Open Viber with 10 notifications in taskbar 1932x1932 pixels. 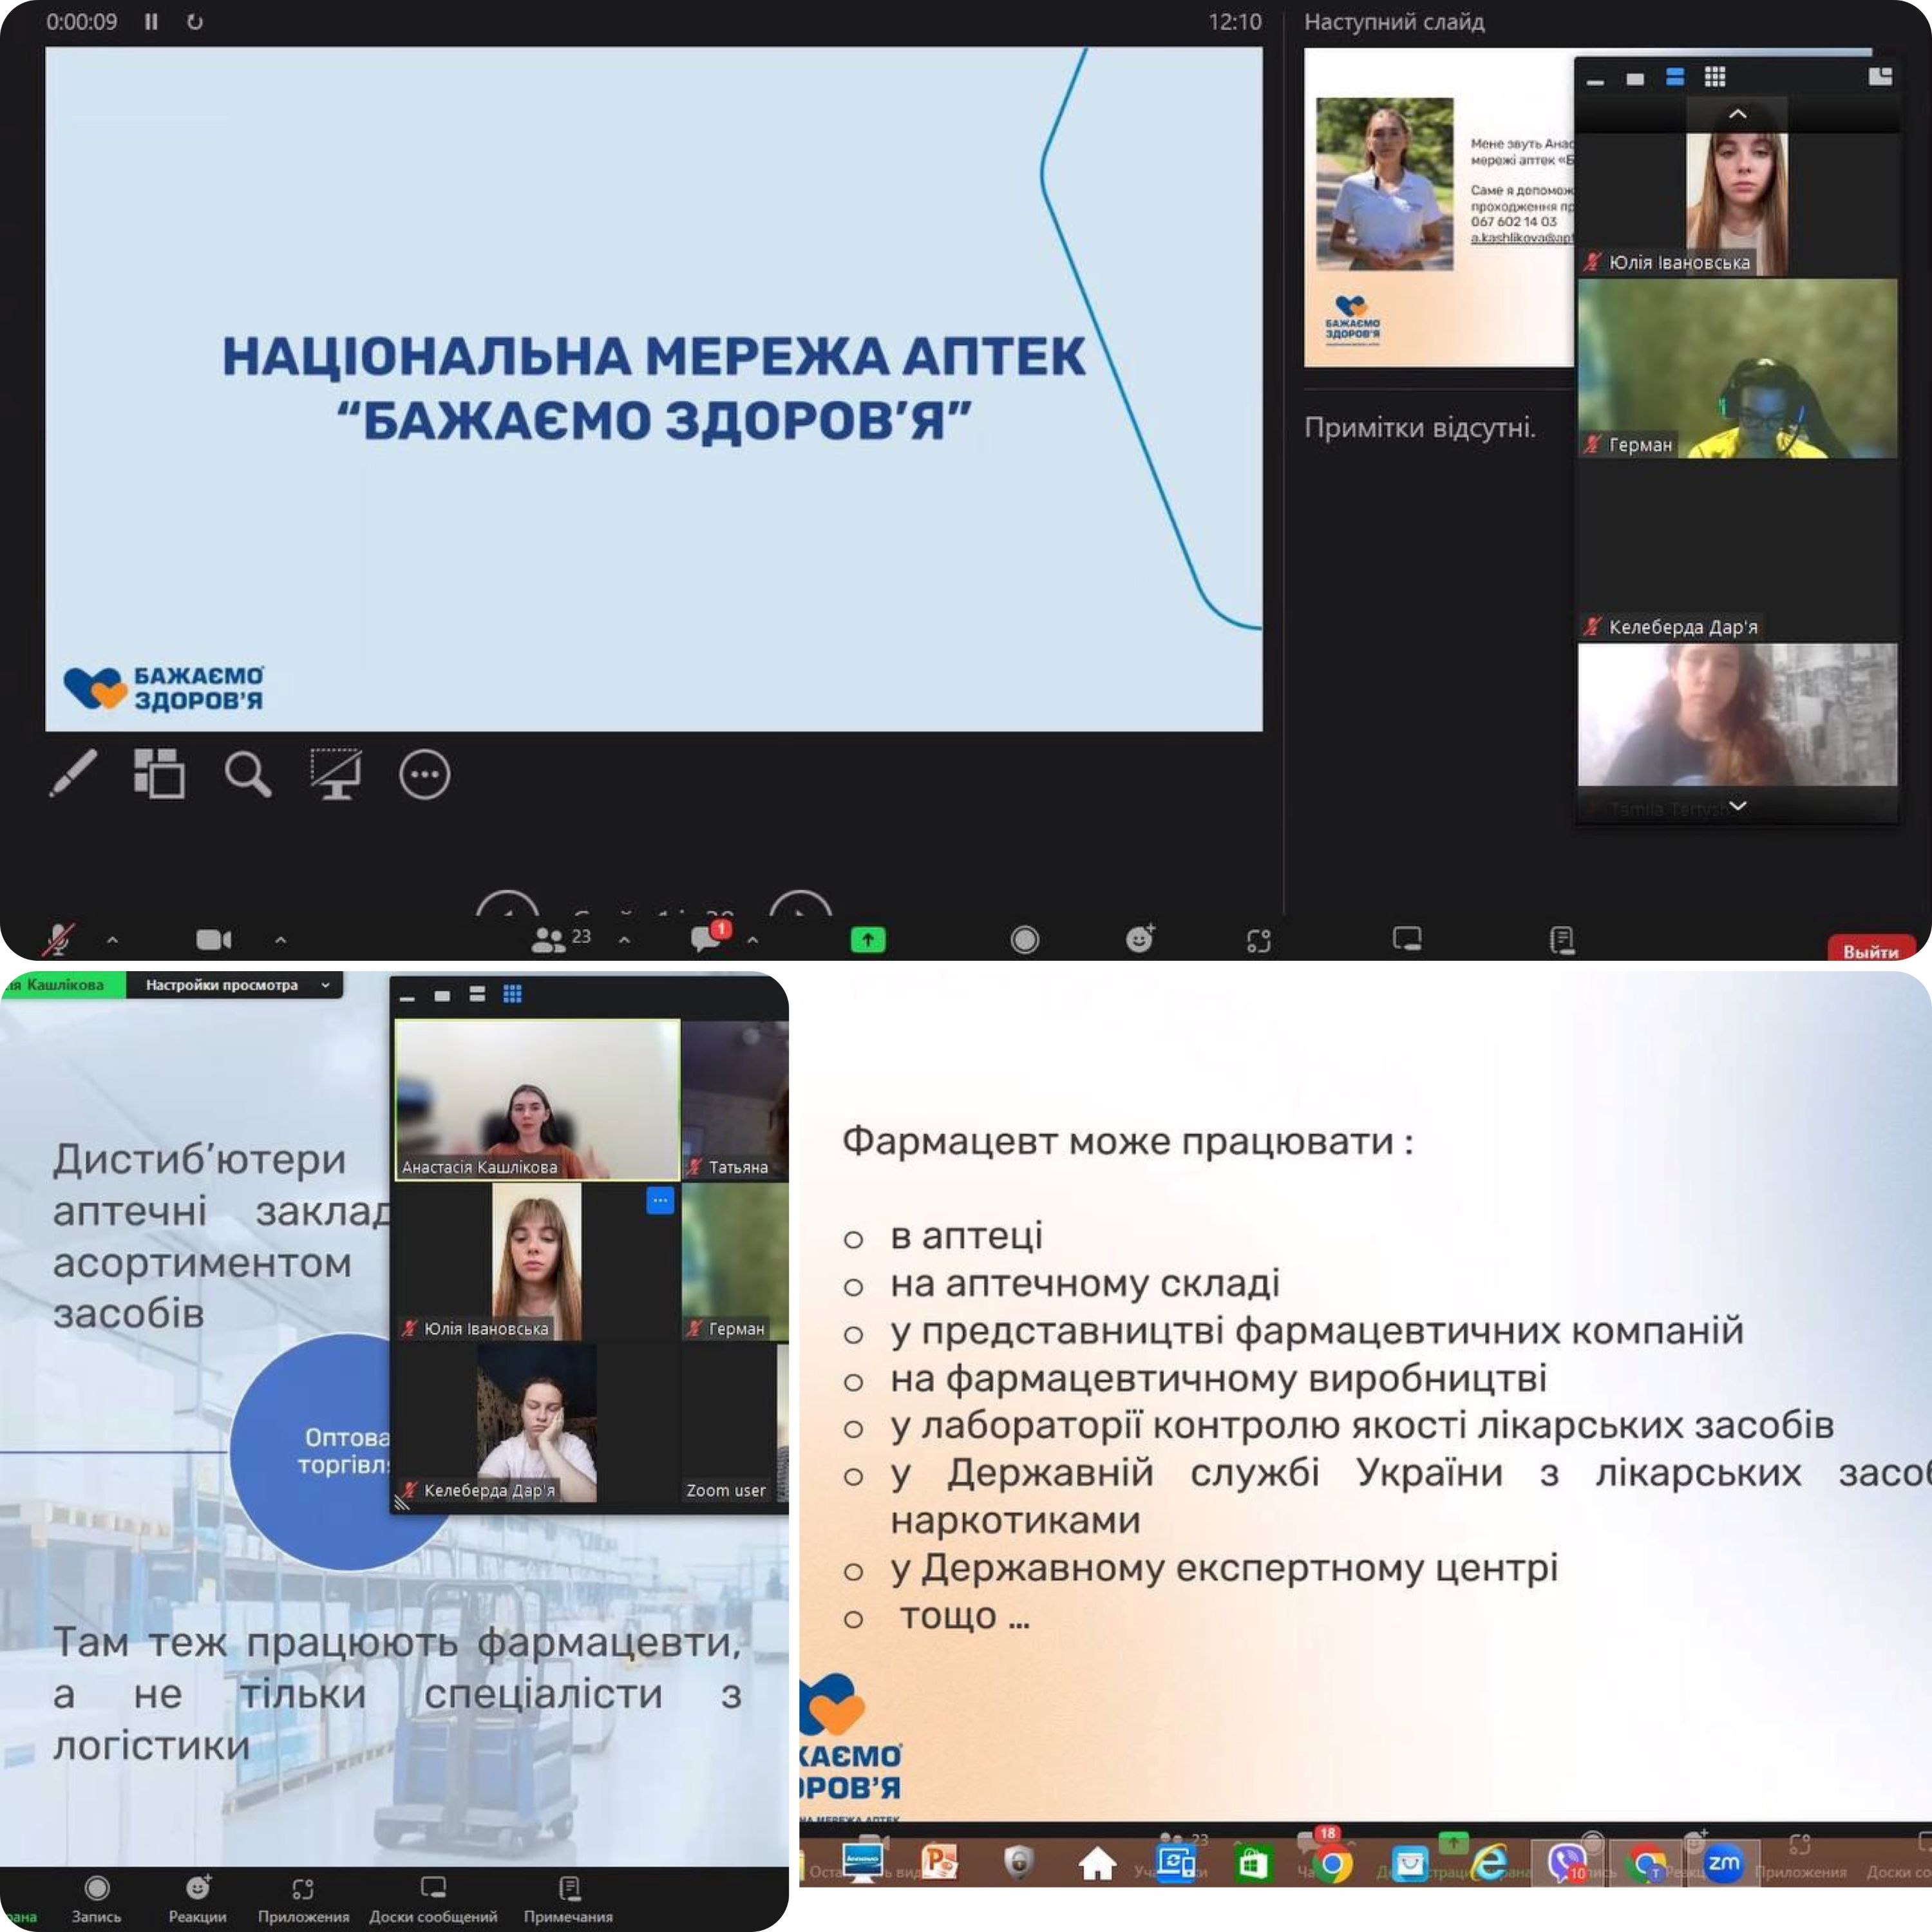1566,1864
